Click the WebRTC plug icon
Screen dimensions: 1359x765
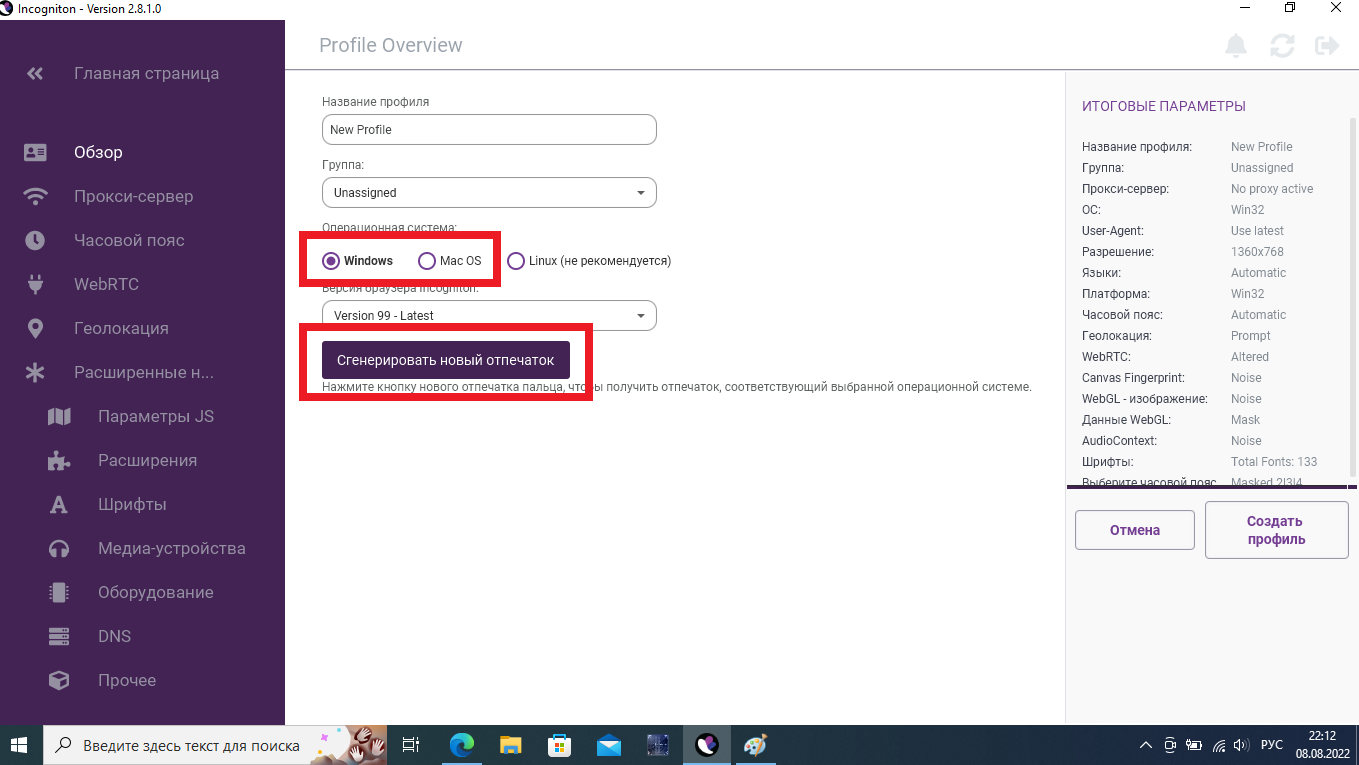(x=35, y=284)
